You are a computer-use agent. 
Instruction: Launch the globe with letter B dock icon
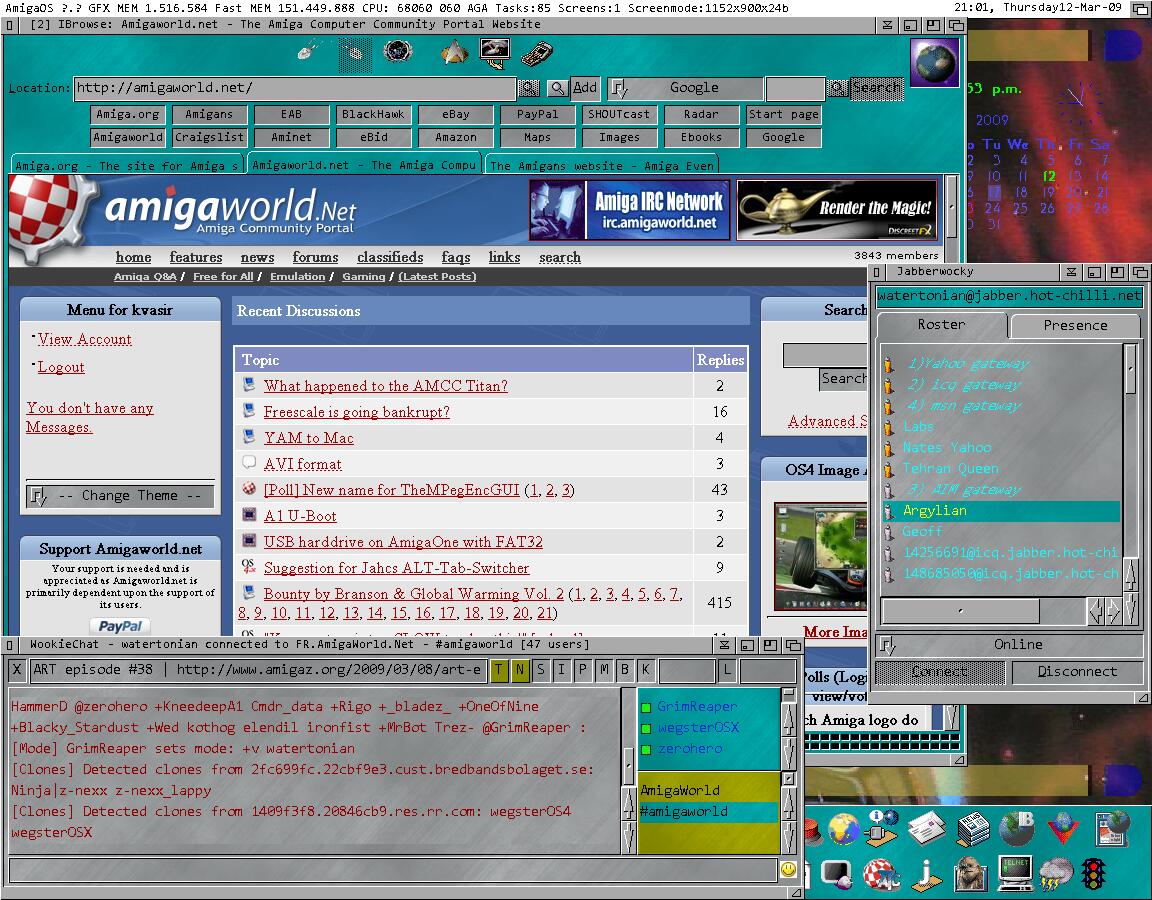click(1018, 827)
